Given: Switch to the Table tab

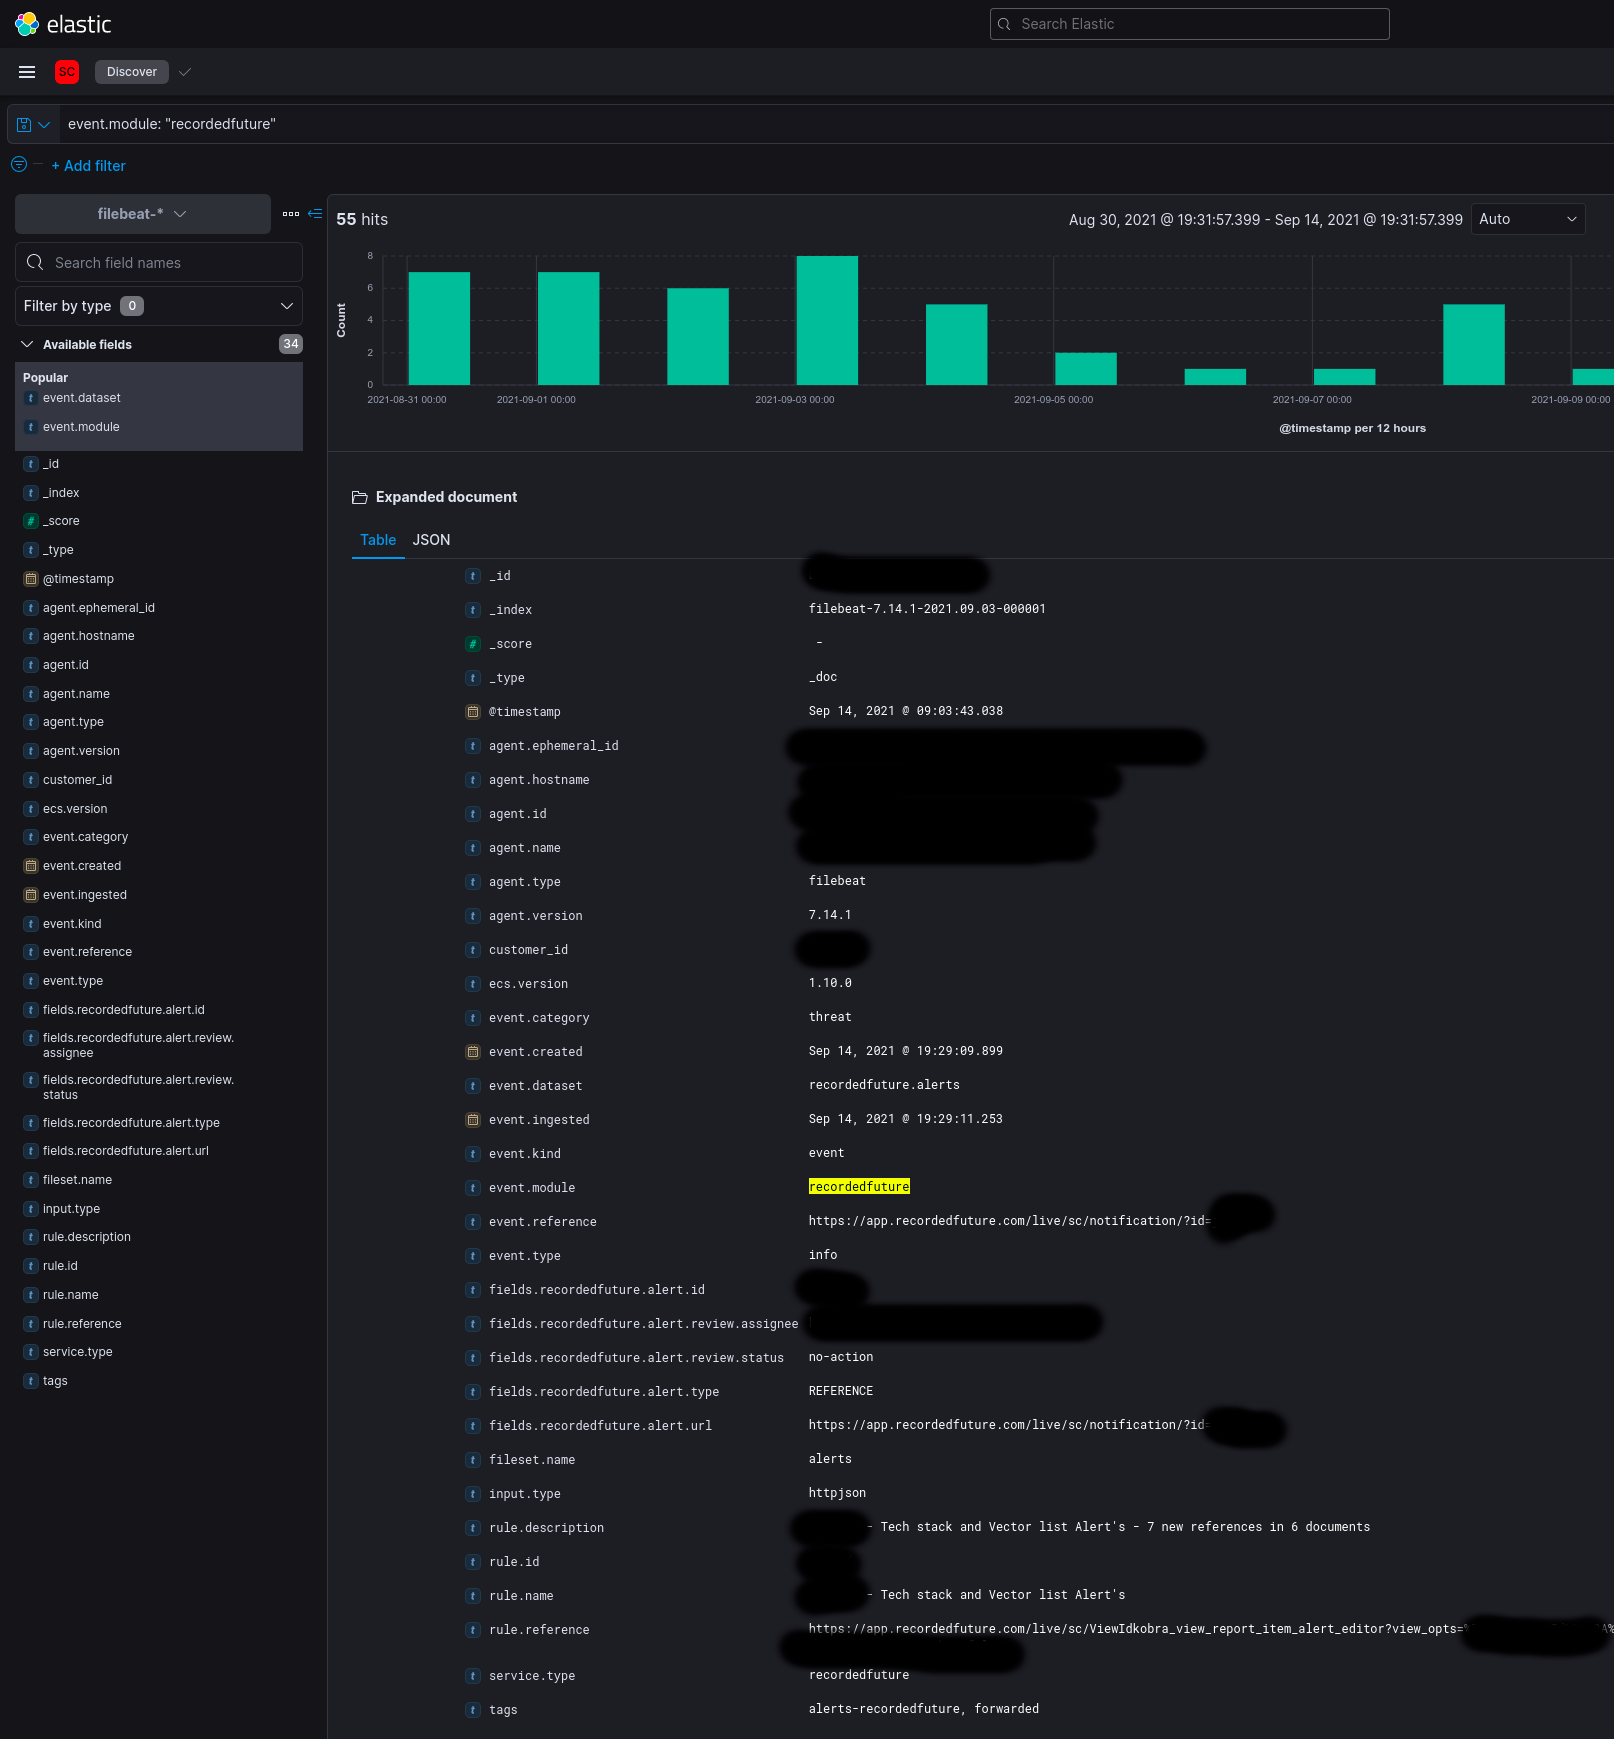Looking at the screenshot, I should pos(378,540).
